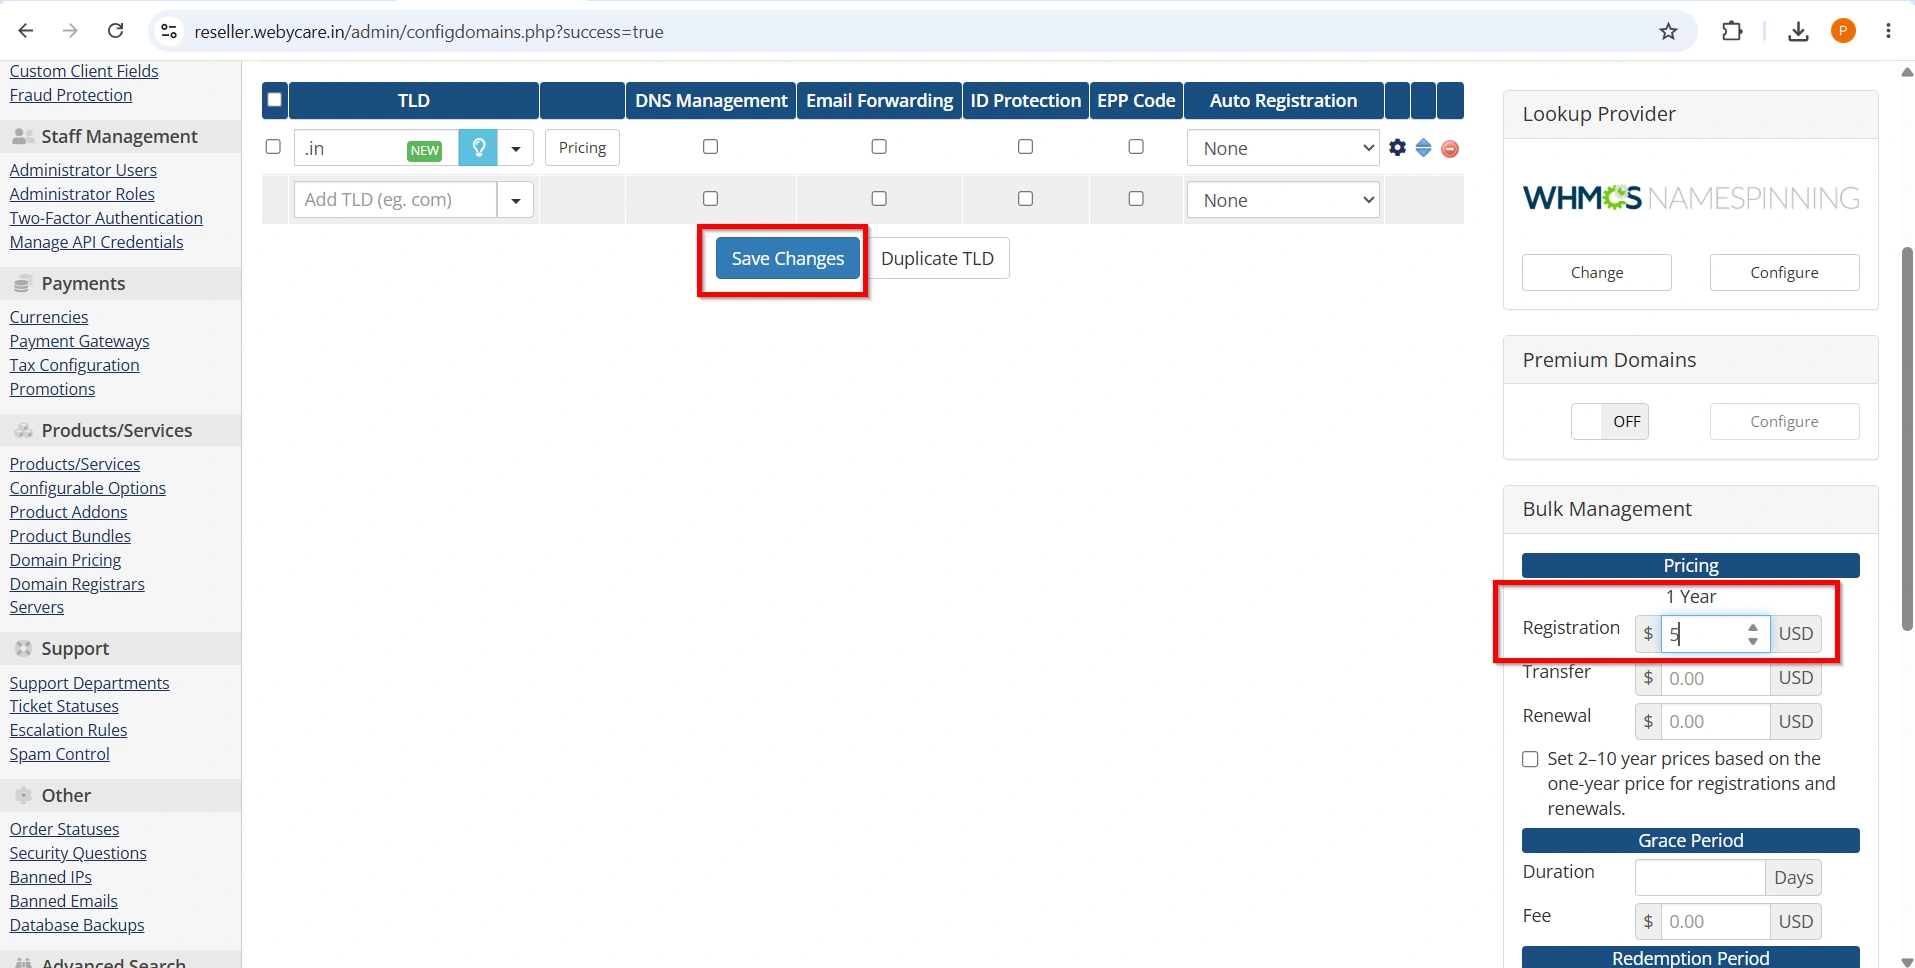1915x968 pixels.
Task: Open the gear settings icon for .in
Action: 1397,148
